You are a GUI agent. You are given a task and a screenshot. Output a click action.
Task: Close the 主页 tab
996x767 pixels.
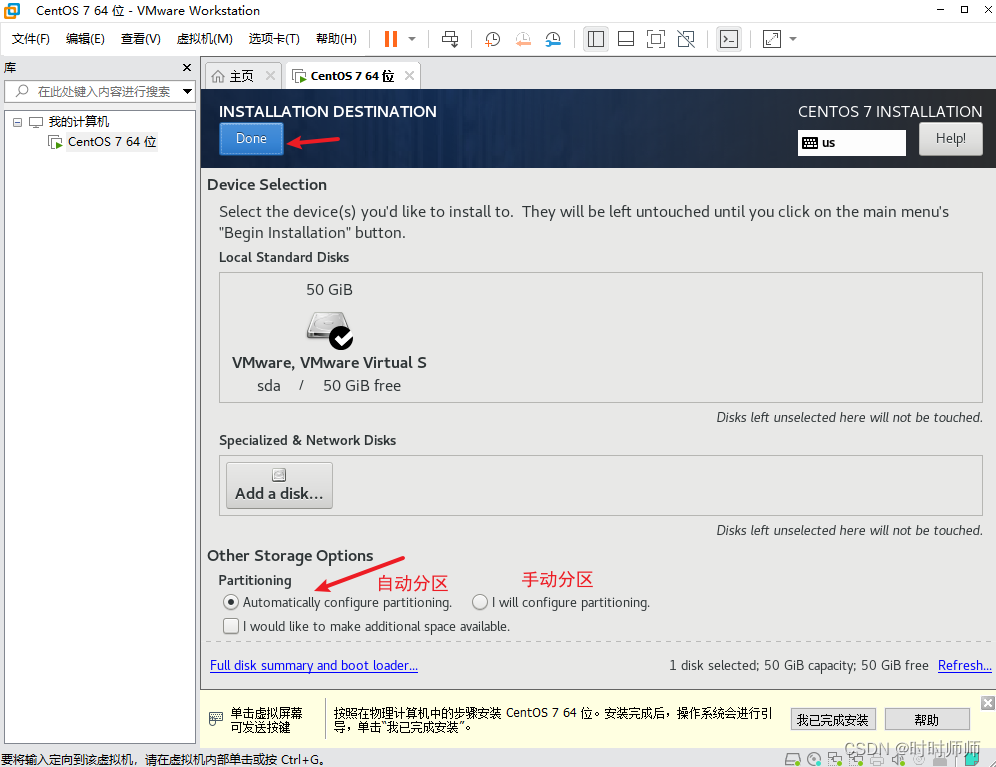pos(271,76)
